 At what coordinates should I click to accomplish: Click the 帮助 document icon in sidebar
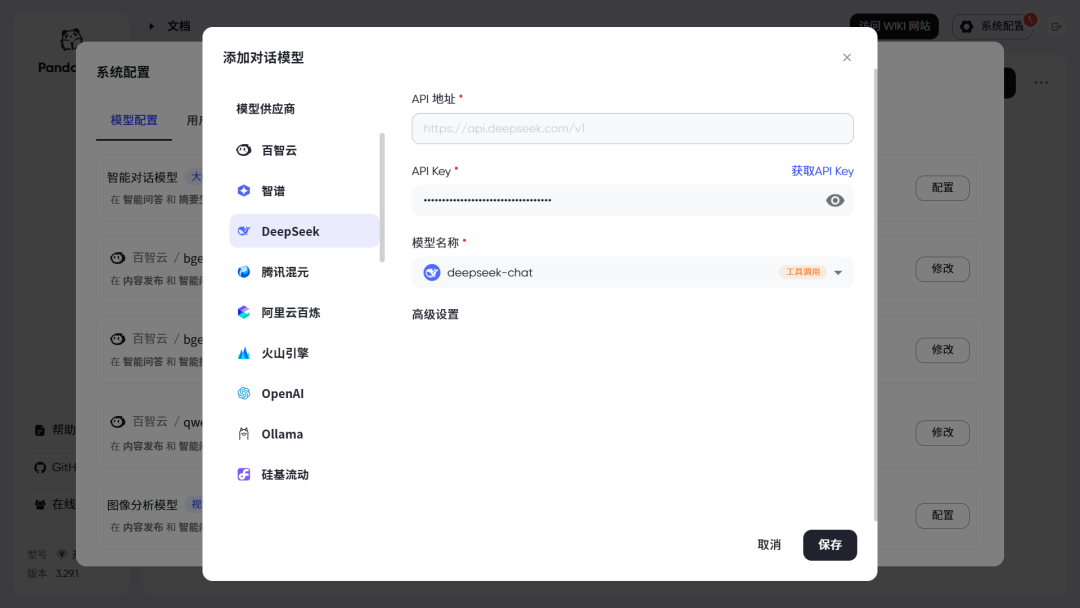click(x=40, y=430)
